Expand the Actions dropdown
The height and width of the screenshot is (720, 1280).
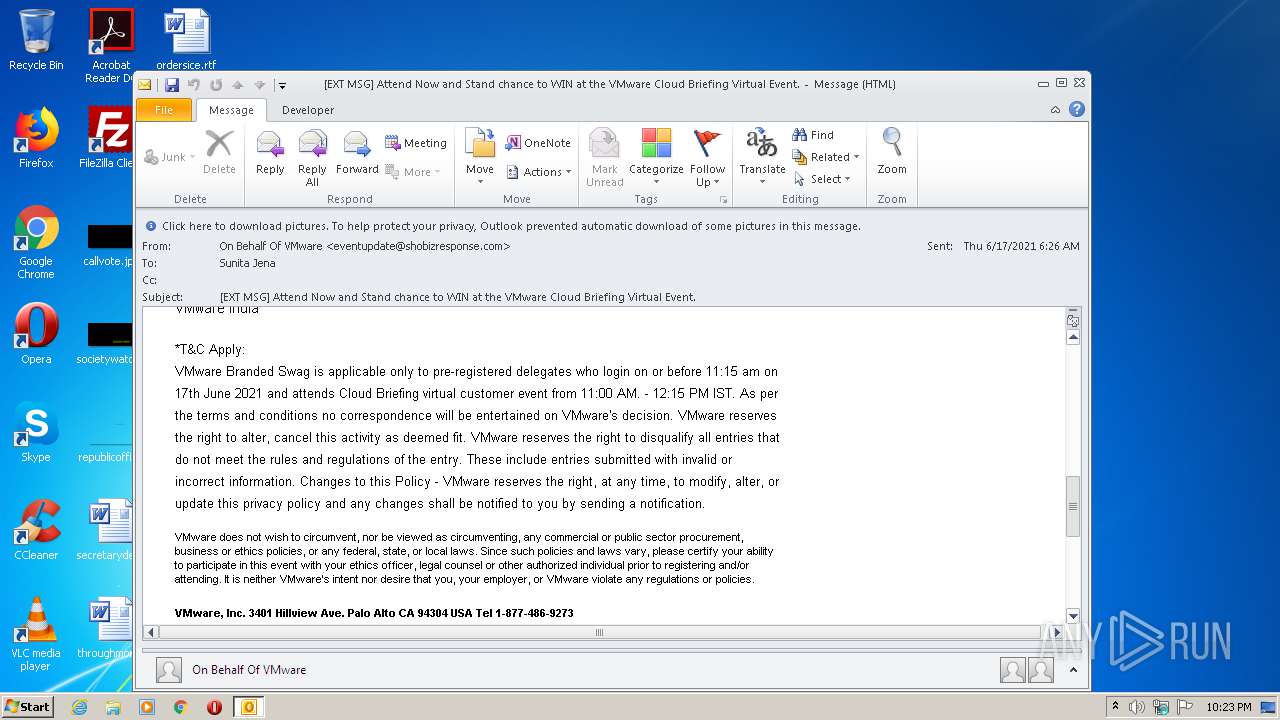538,172
